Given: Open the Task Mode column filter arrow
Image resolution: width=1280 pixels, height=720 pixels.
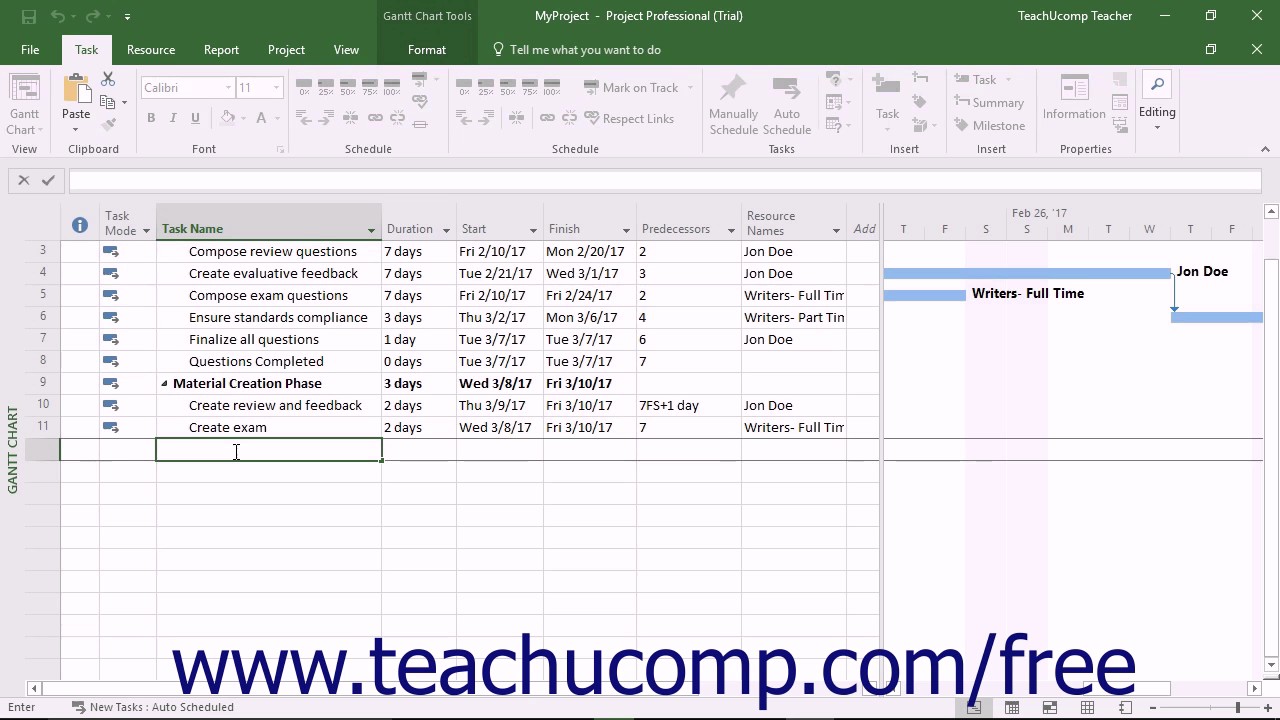Looking at the screenshot, I should pyautogui.click(x=146, y=231).
